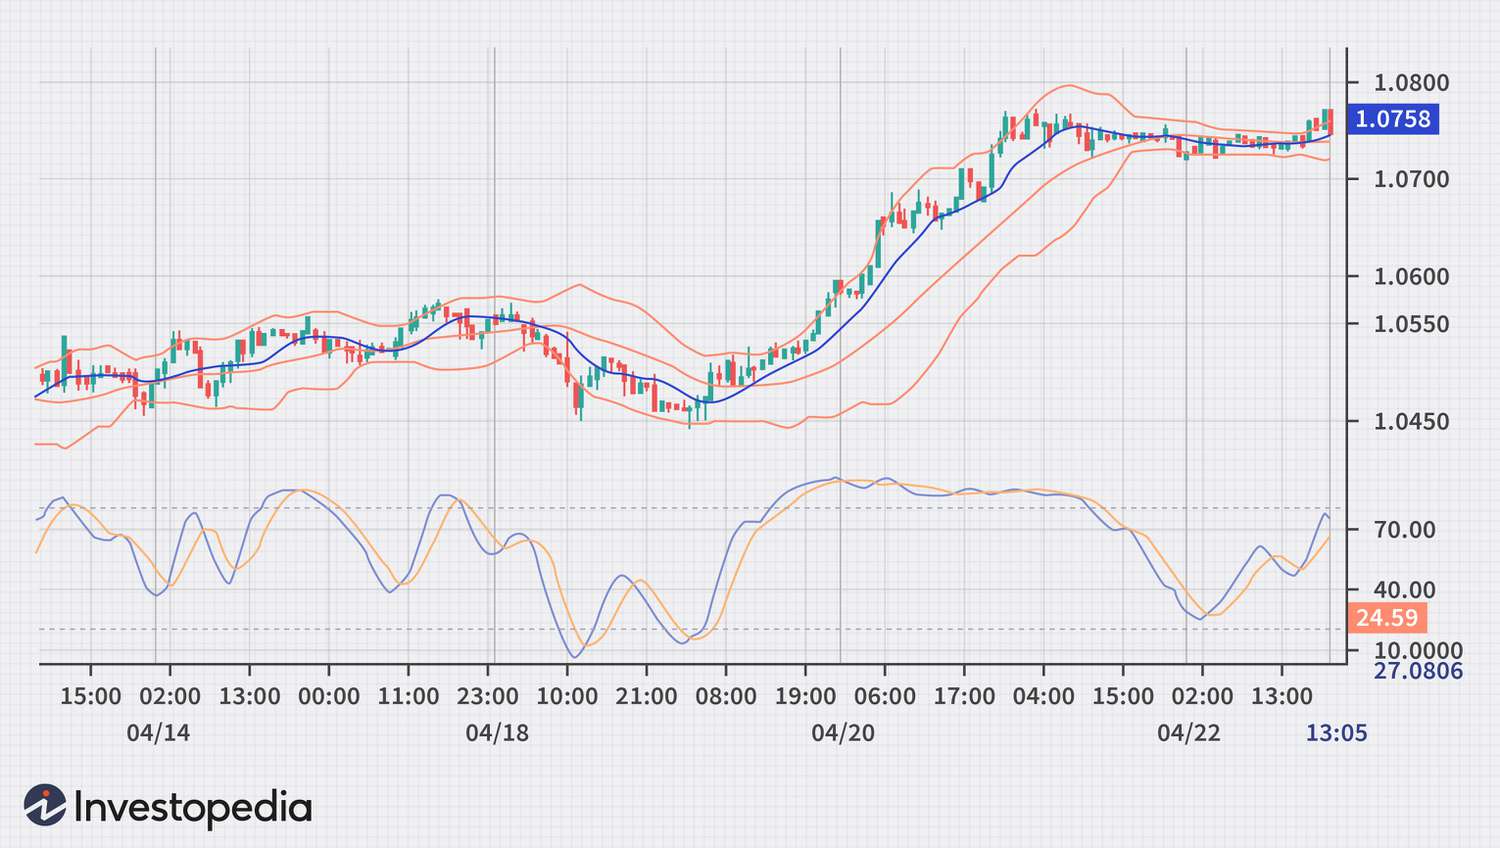Select the 19:00 time axis label
The height and width of the screenshot is (848, 1500).
(805, 696)
